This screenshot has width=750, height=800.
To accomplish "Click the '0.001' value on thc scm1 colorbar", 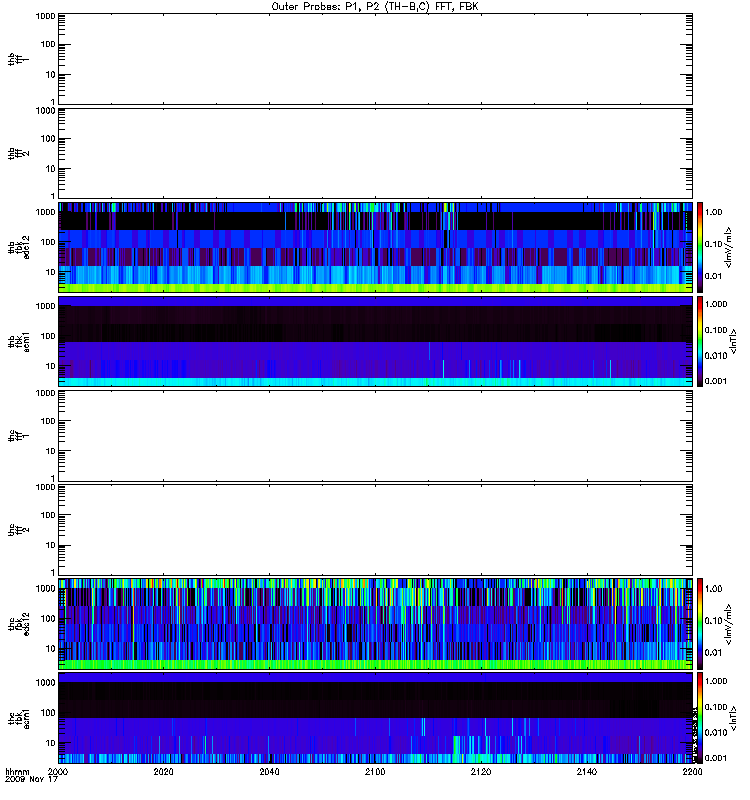I will click(x=716, y=758).
